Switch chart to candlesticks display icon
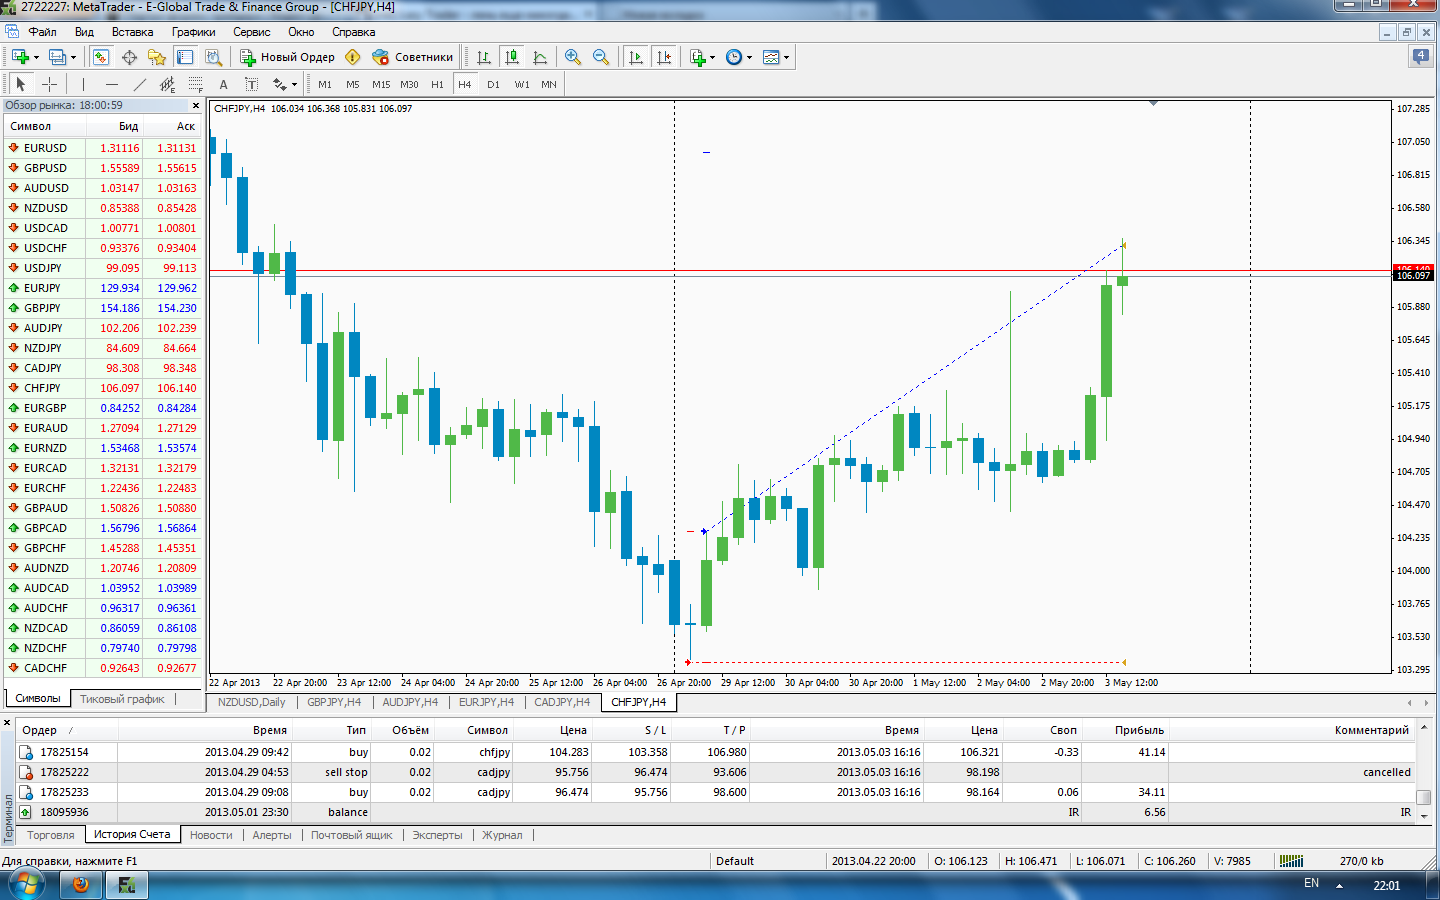The height and width of the screenshot is (900, 1440). 512,57
